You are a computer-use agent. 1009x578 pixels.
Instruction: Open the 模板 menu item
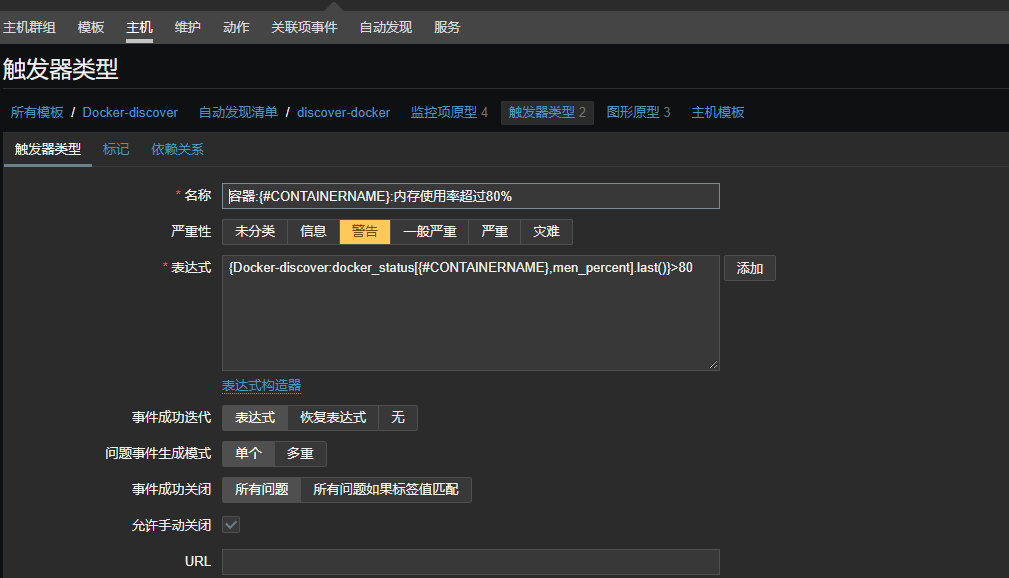click(x=91, y=27)
